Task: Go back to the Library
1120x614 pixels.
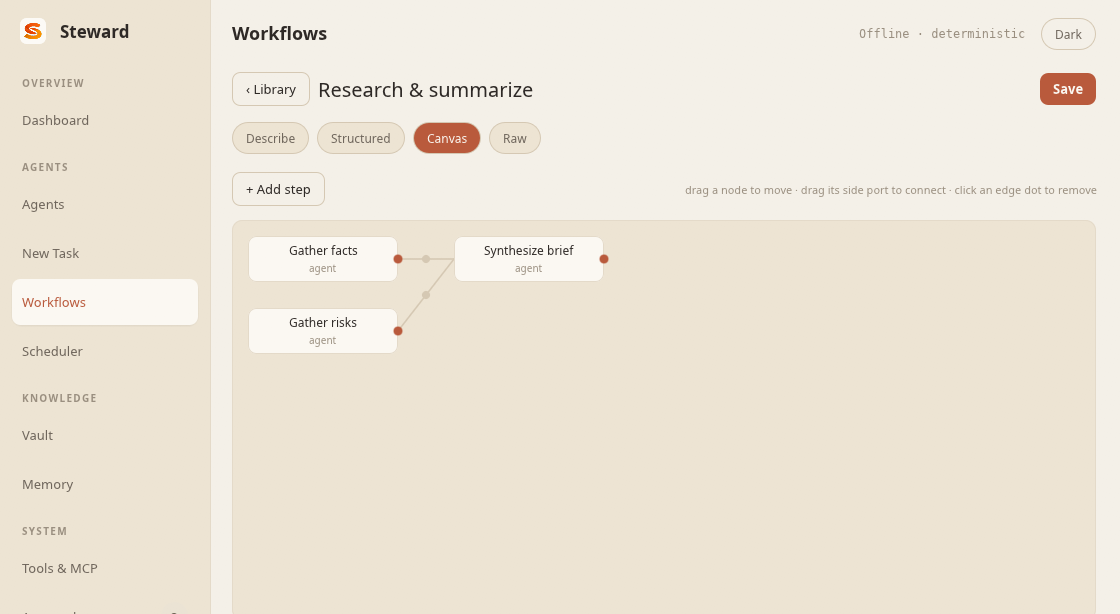Action: 271,89
